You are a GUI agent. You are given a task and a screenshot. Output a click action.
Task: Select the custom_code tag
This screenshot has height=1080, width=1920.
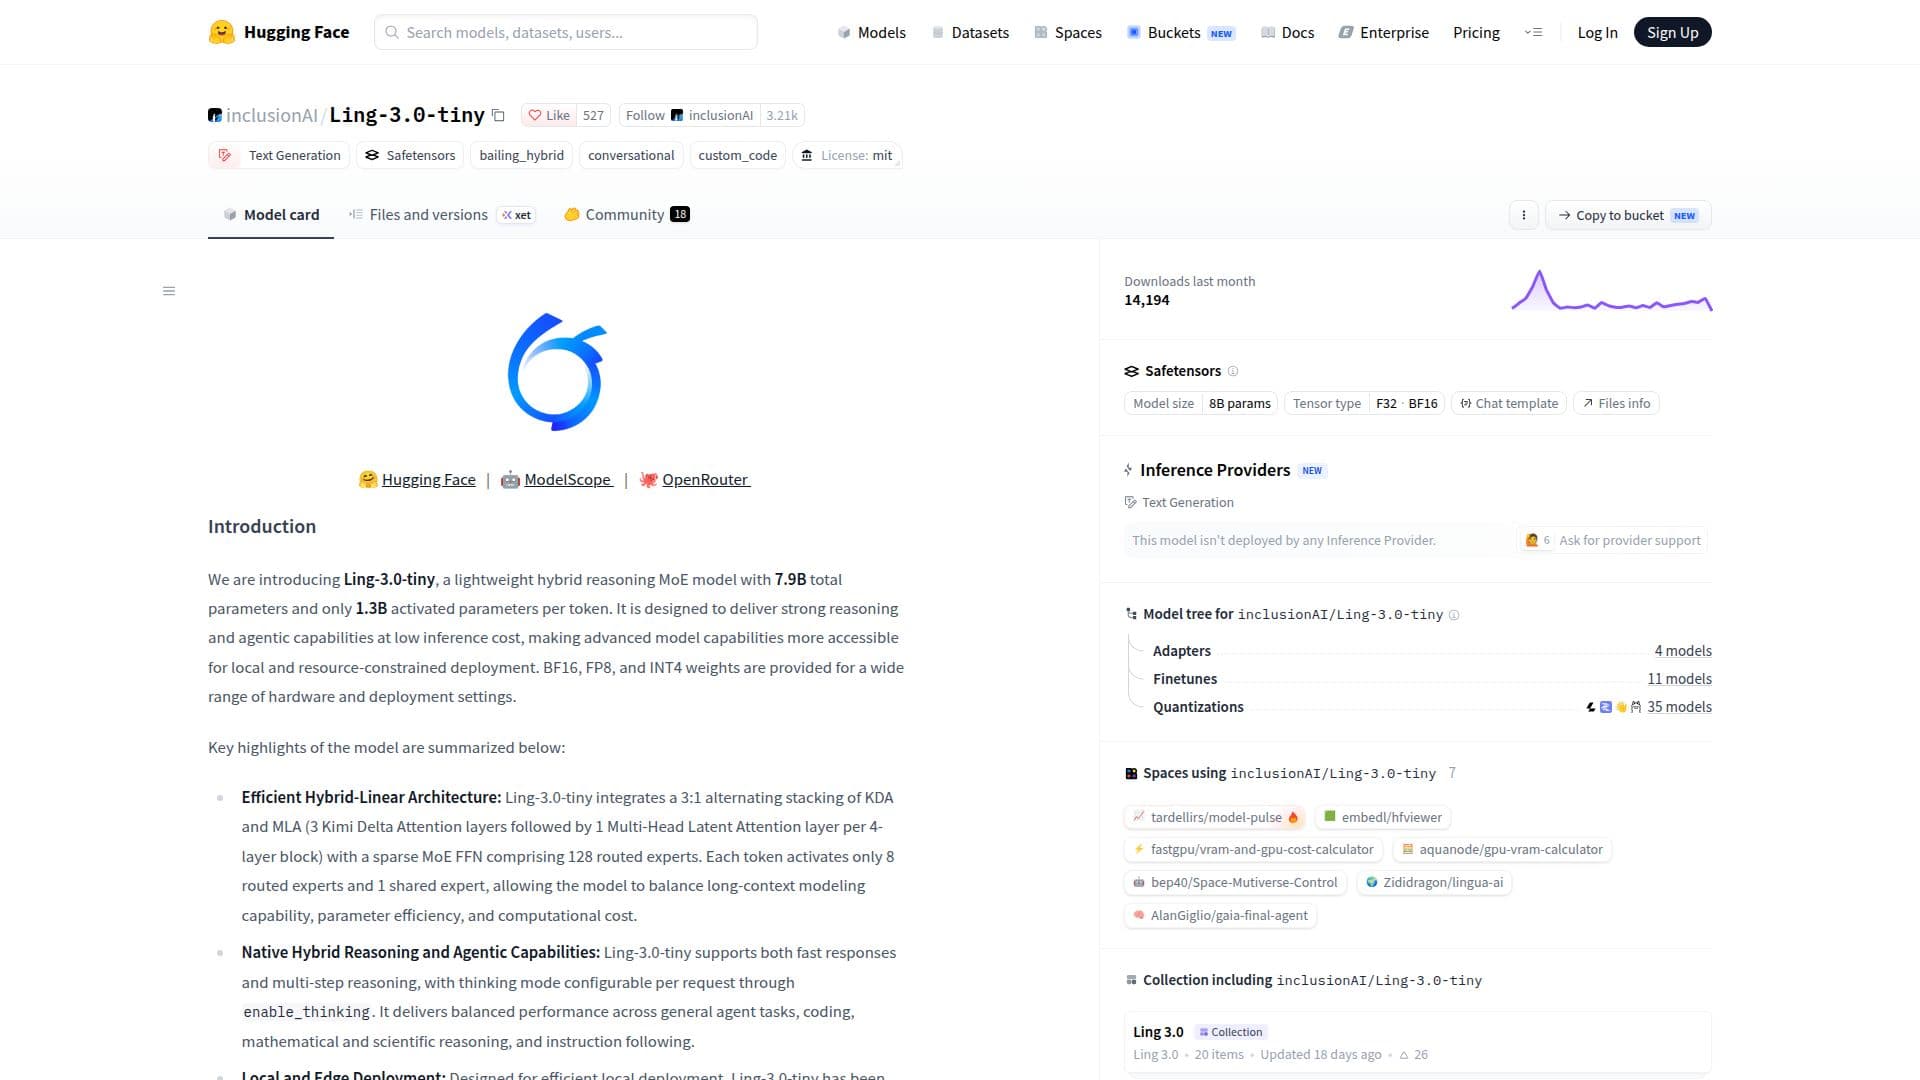coord(737,155)
